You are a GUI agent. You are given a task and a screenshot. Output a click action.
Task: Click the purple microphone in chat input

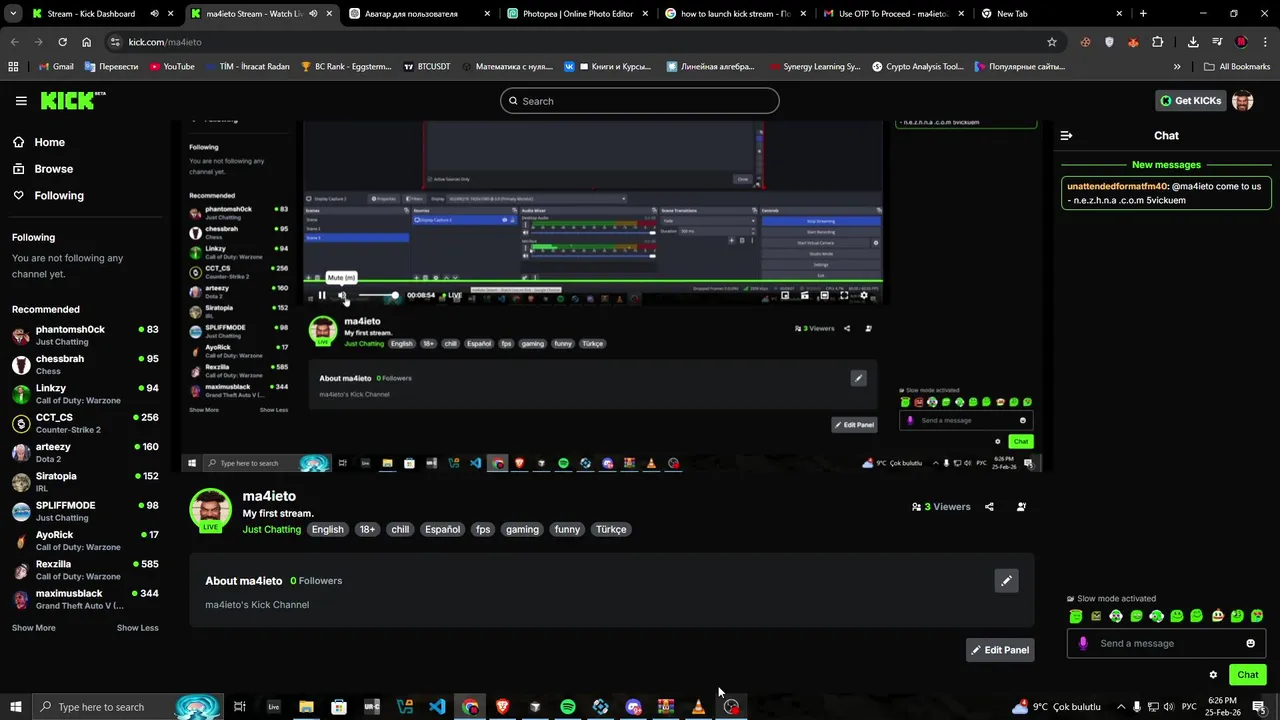[1082, 643]
